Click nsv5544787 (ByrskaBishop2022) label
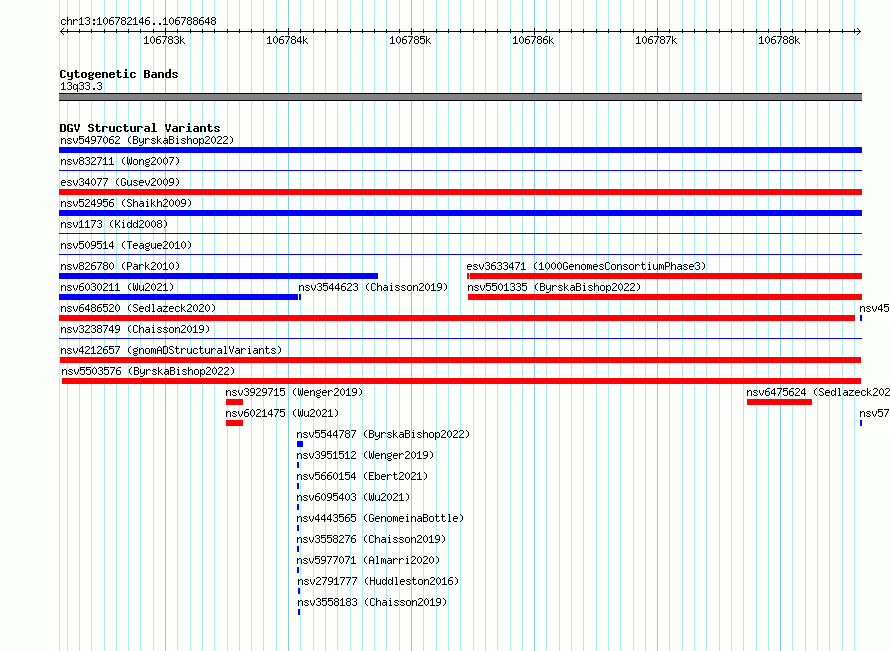This screenshot has height=651, width=890. (383, 434)
